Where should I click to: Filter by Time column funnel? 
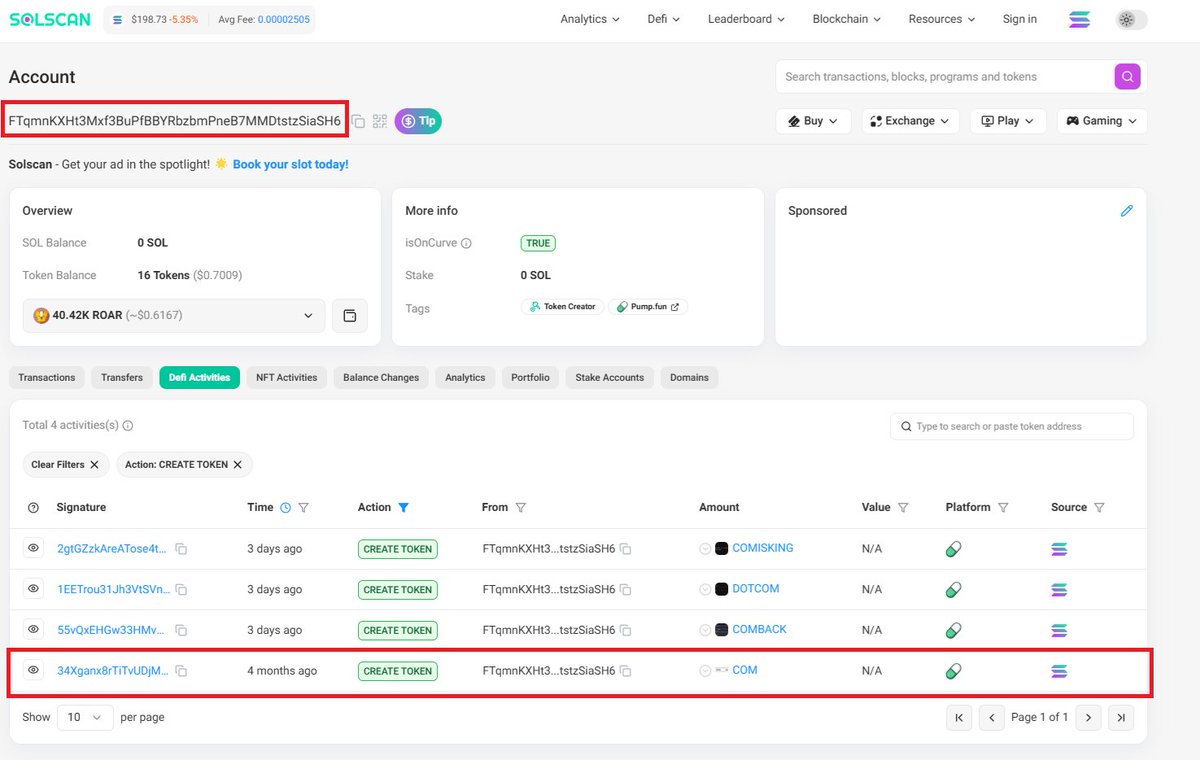click(x=304, y=508)
